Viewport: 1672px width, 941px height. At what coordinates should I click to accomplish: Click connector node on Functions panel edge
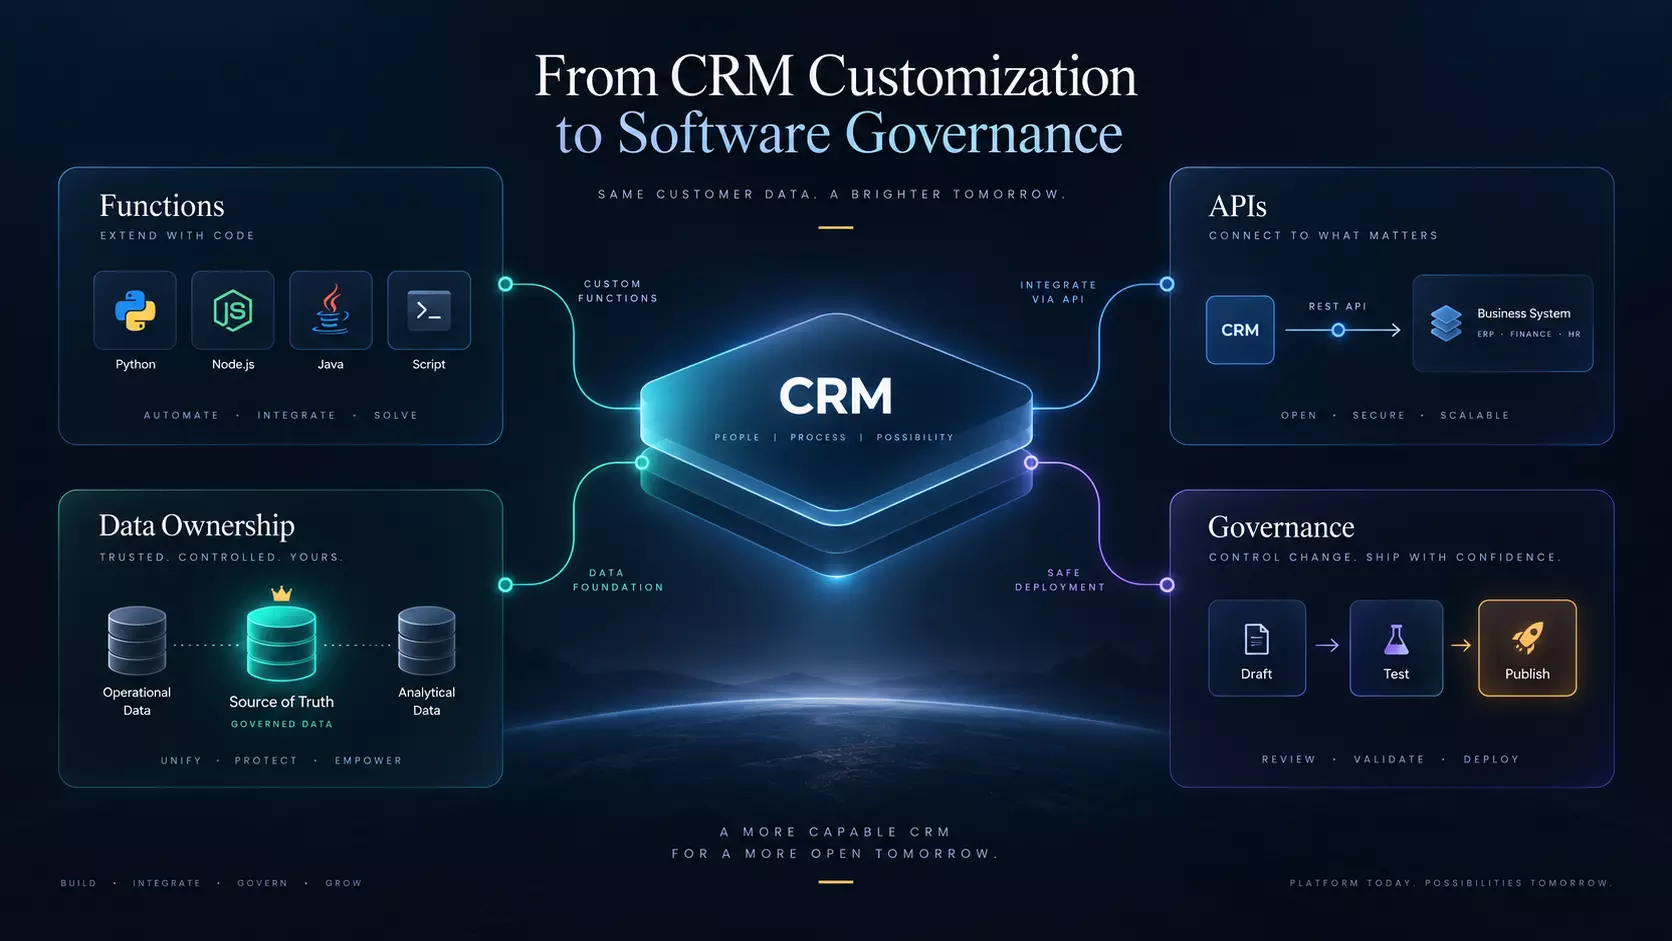click(x=506, y=284)
